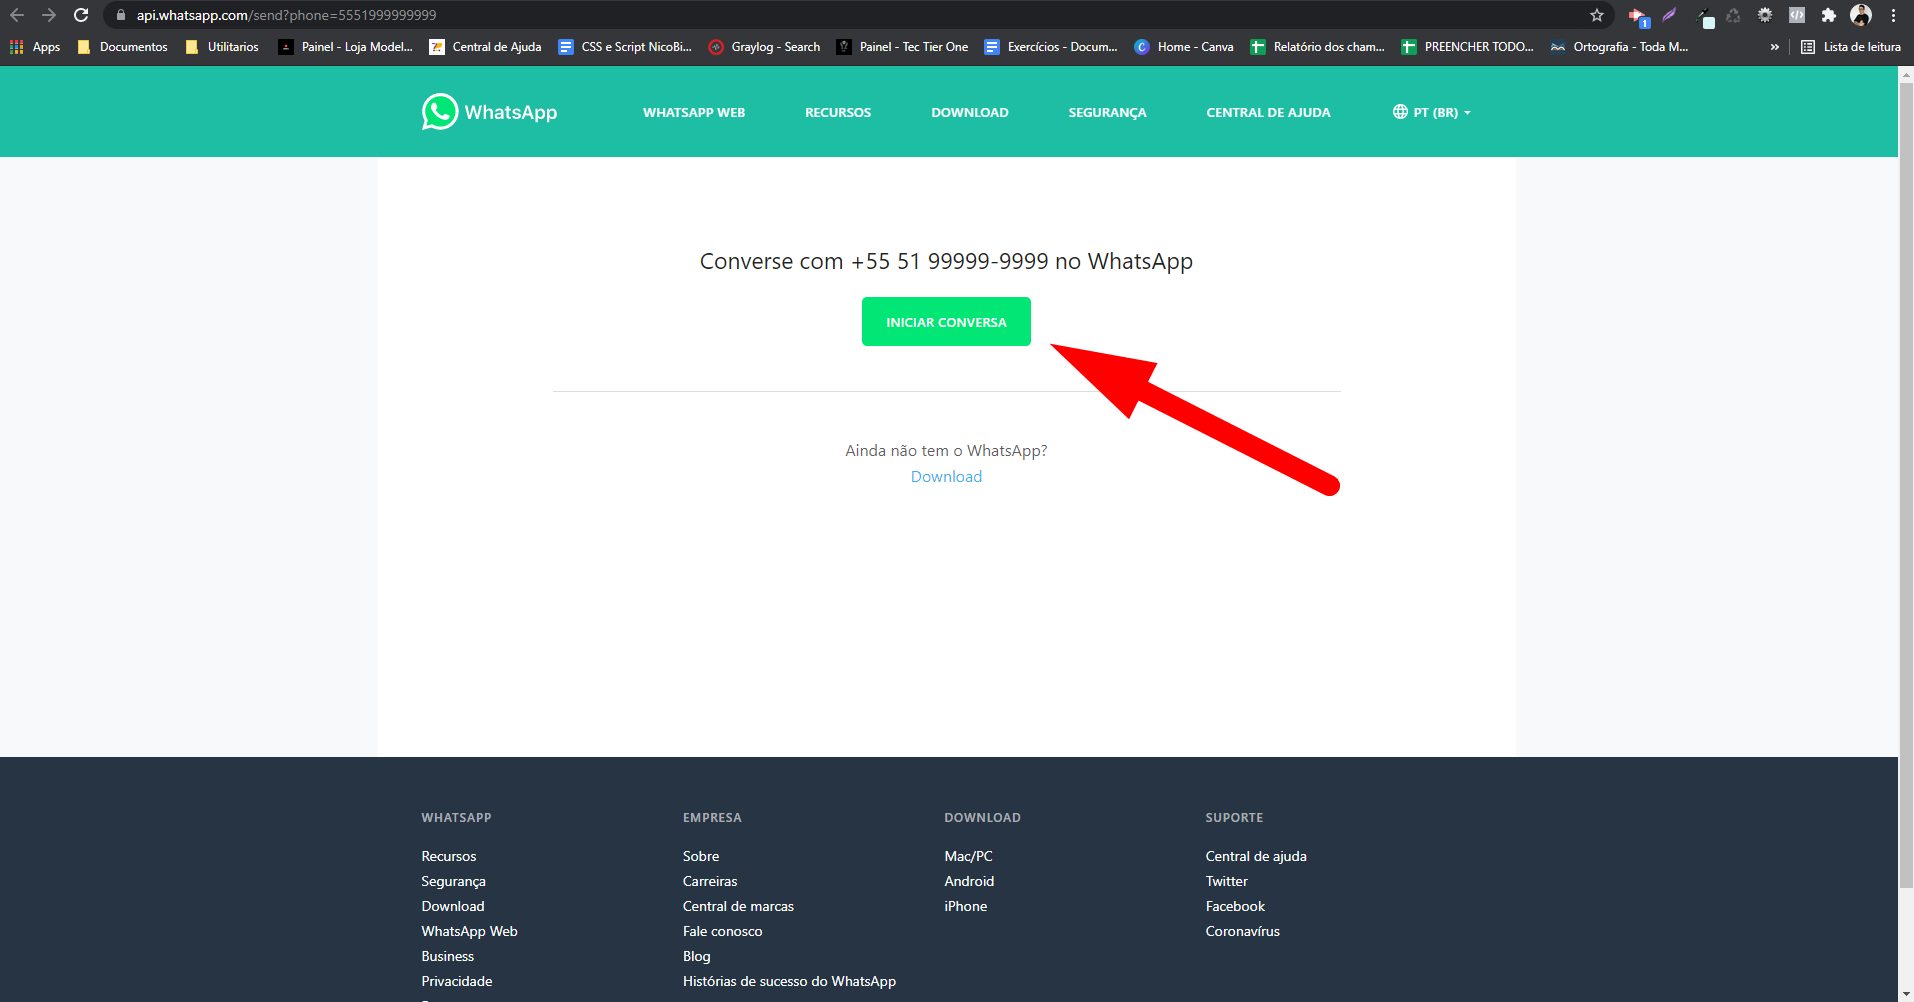1914x1002 pixels.
Task: Open the Privacidade footer link
Action: click(x=457, y=981)
